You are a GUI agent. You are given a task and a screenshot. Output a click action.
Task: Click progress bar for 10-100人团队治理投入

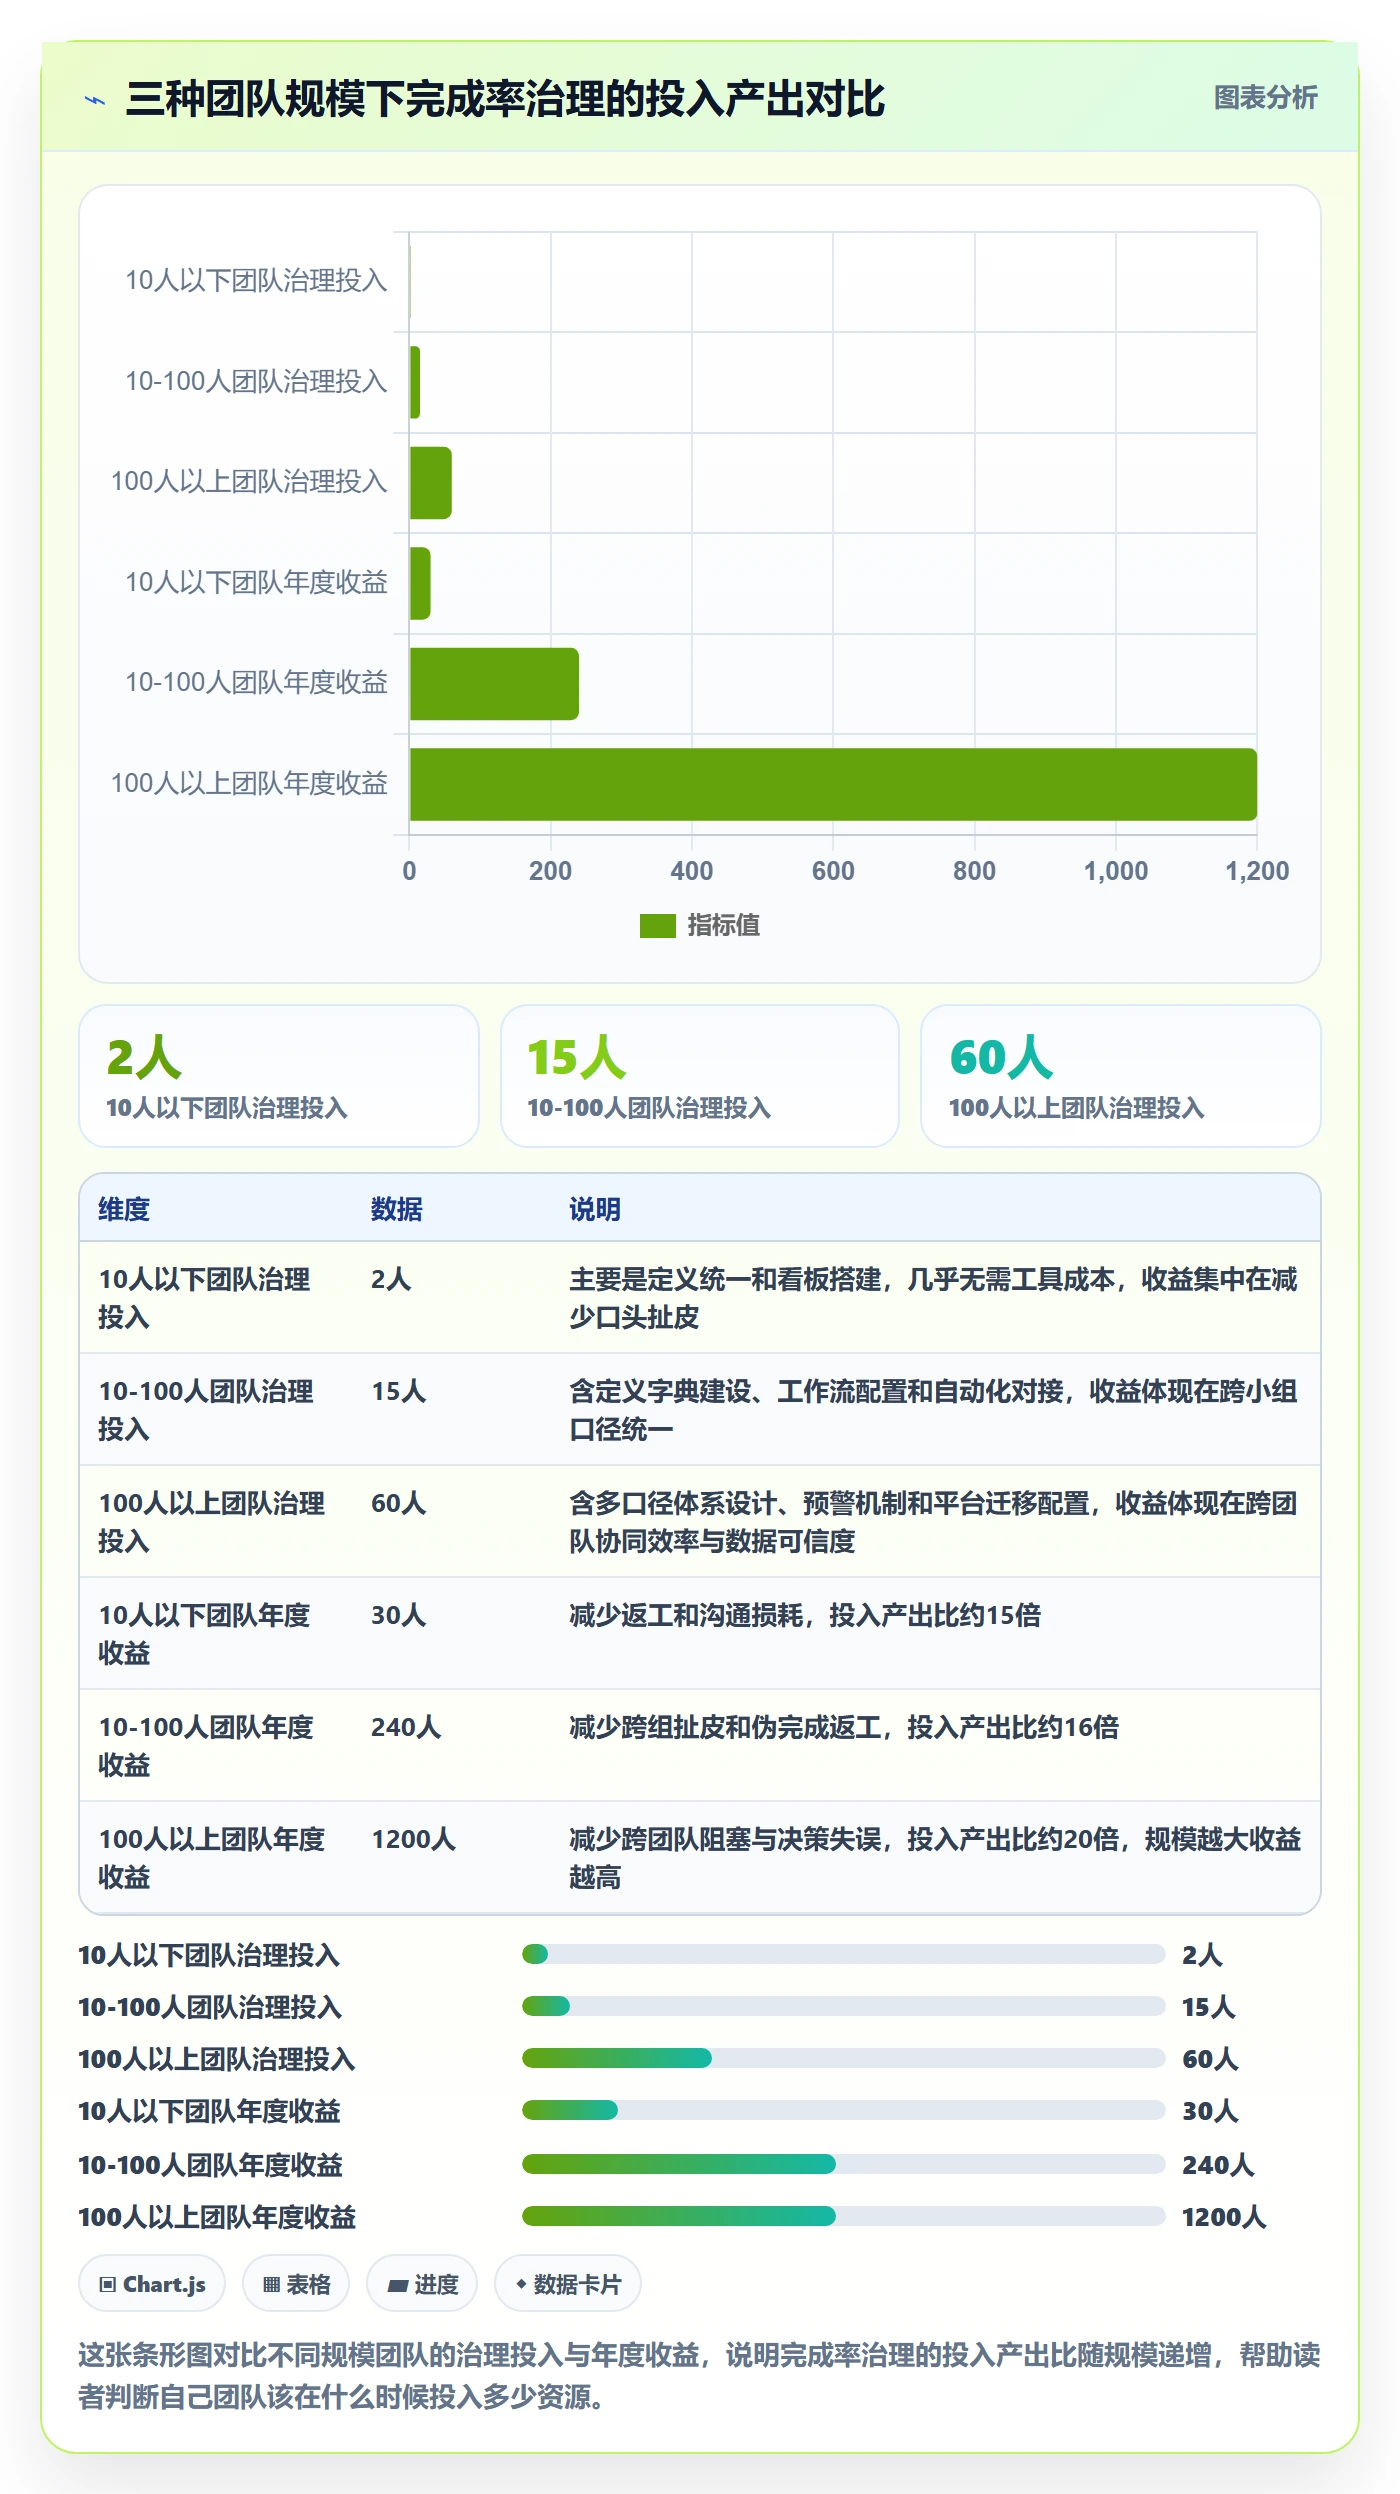click(843, 2006)
